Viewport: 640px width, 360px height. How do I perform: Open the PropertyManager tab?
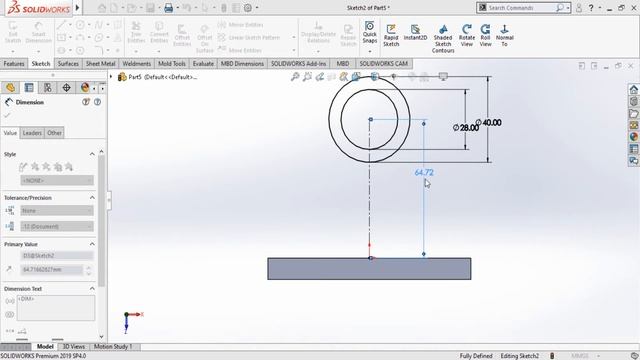pyautogui.click(x=29, y=87)
